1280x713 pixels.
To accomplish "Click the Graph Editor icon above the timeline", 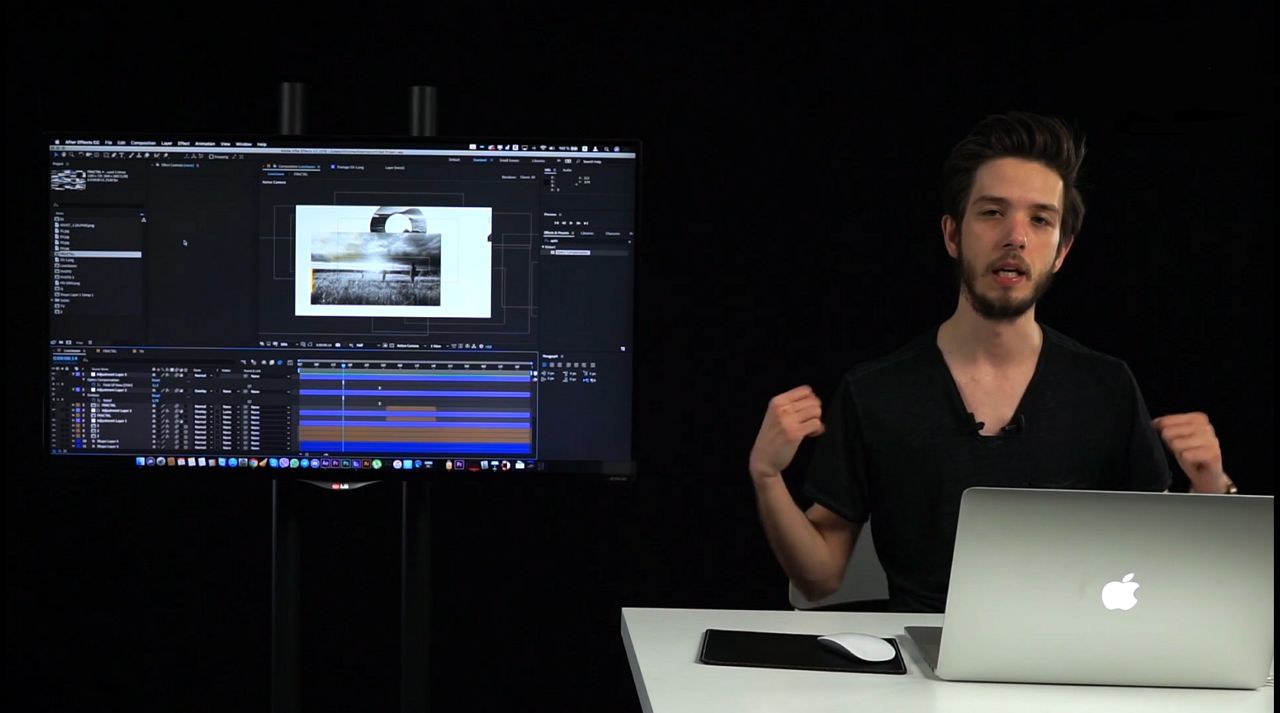I will coord(289,362).
